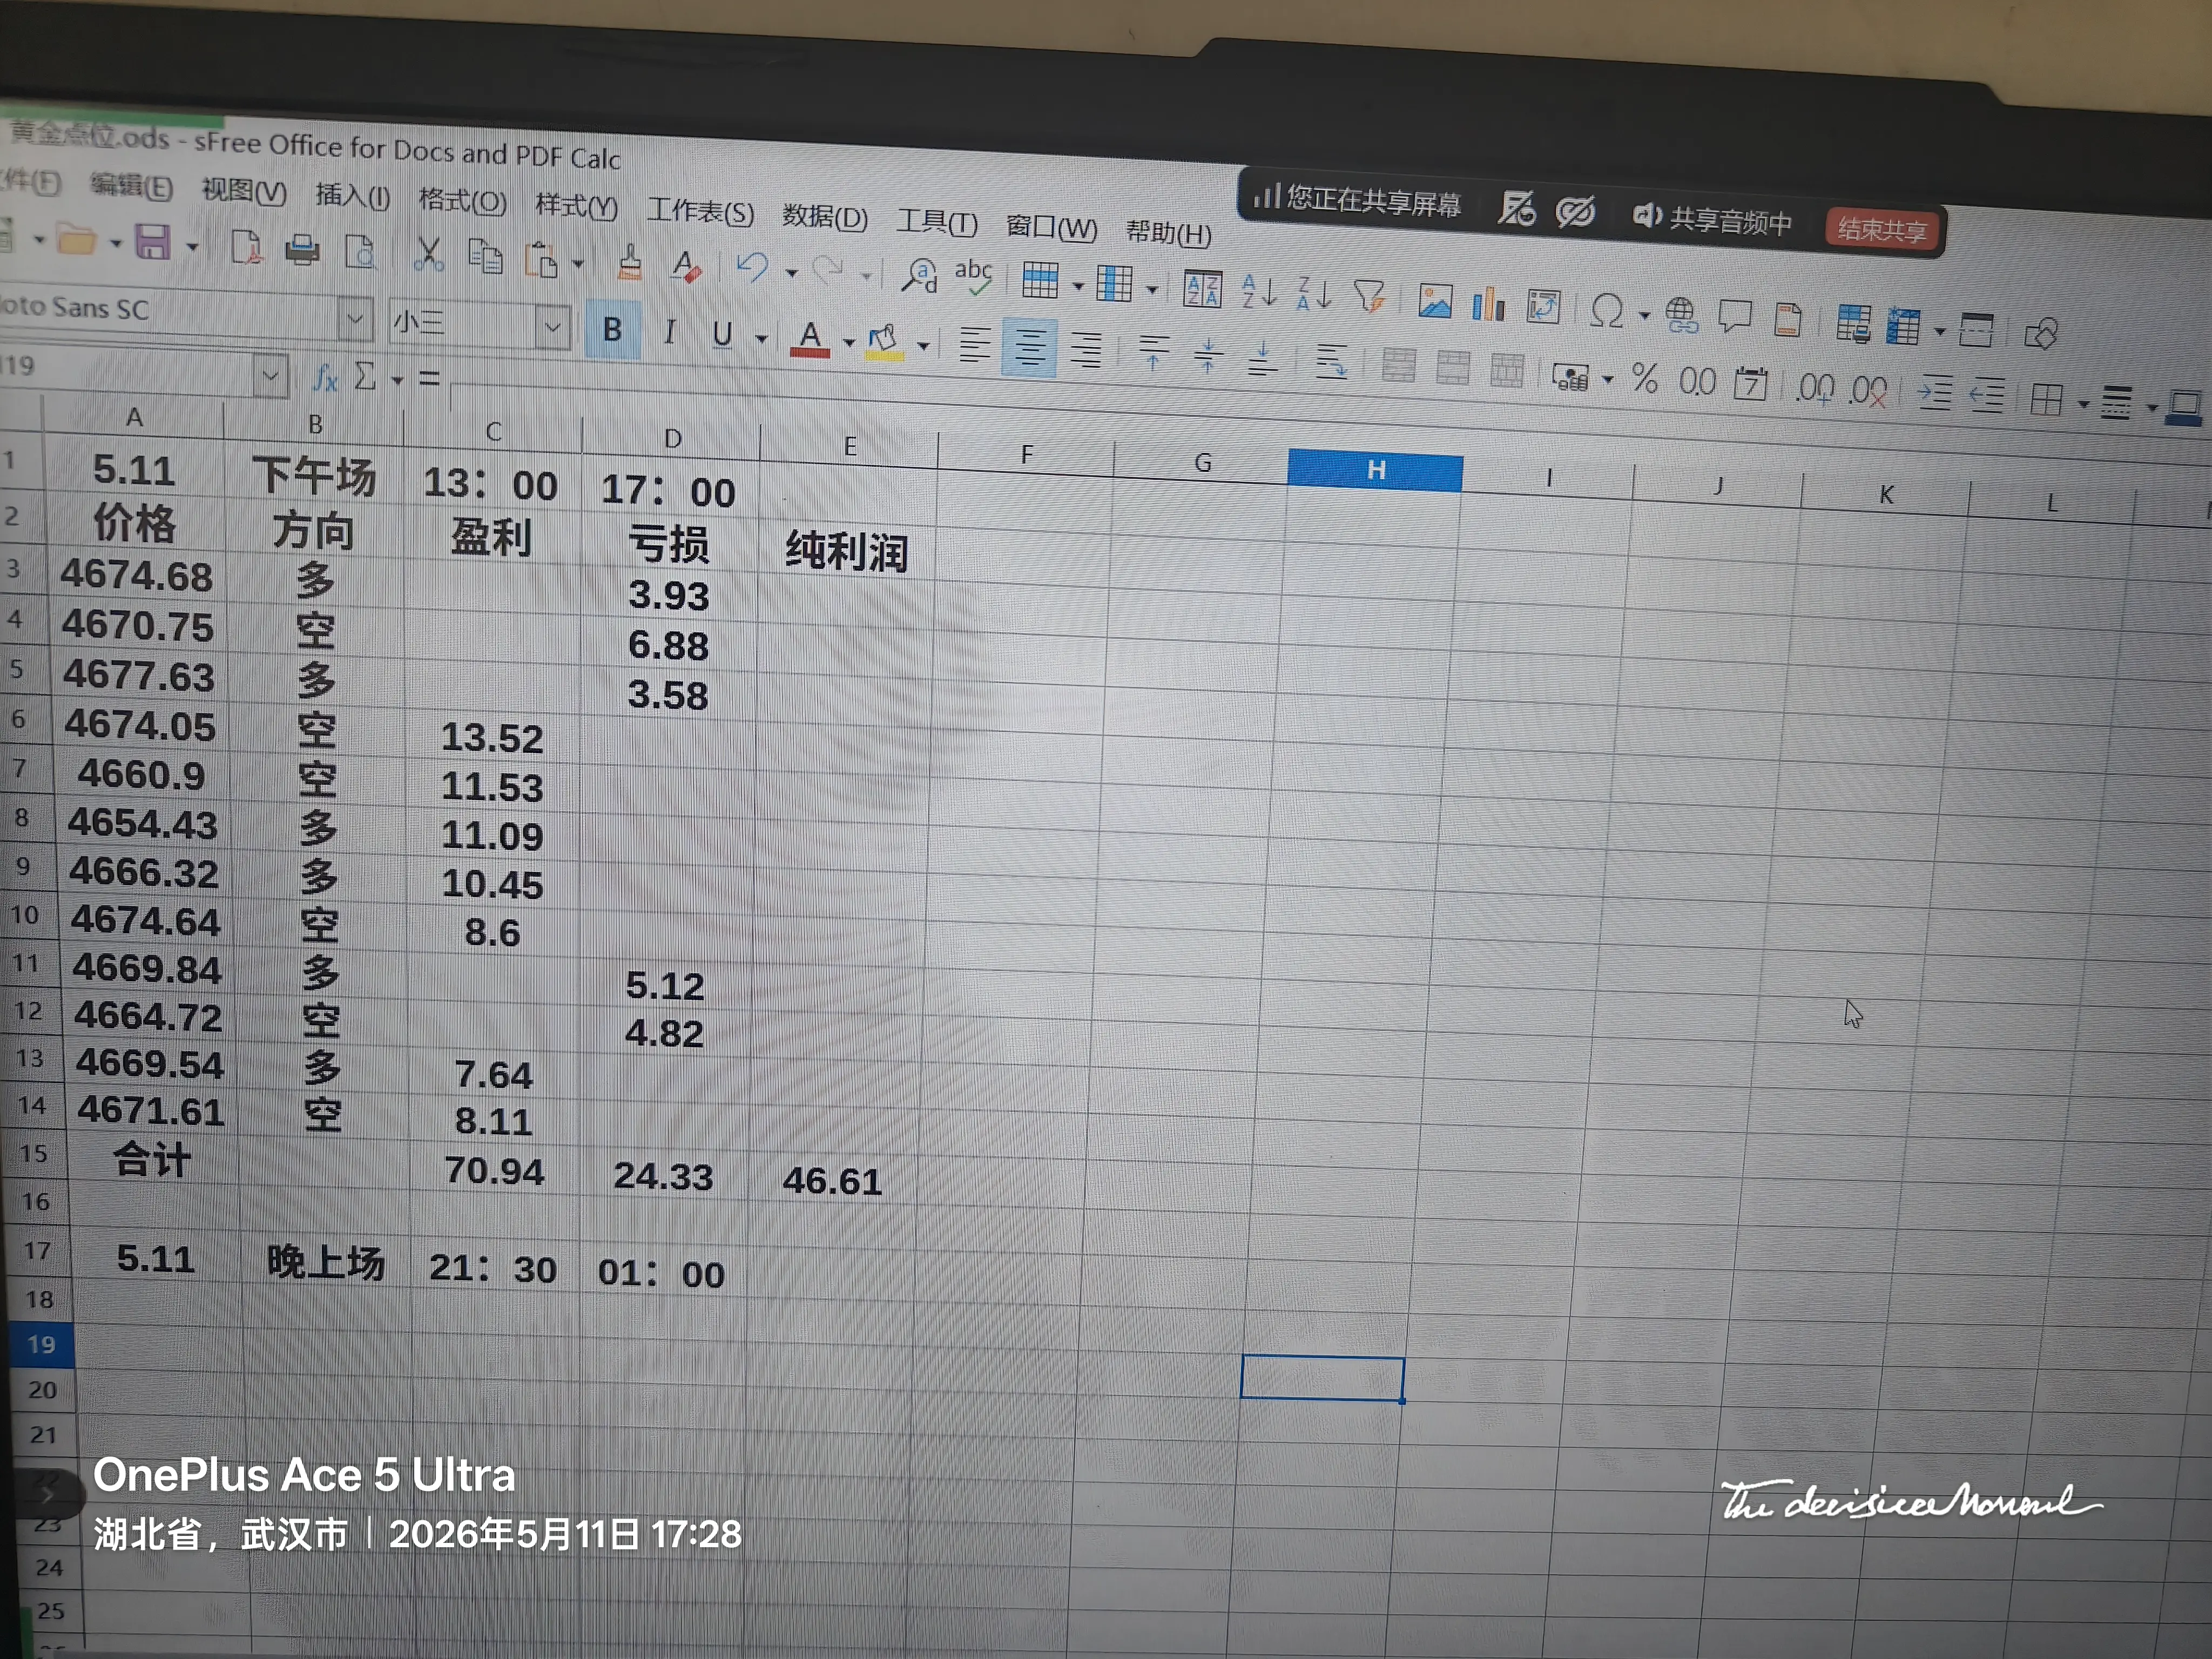Open the 编辑(E) menu
The height and width of the screenshot is (1659, 2212).
pos(131,186)
